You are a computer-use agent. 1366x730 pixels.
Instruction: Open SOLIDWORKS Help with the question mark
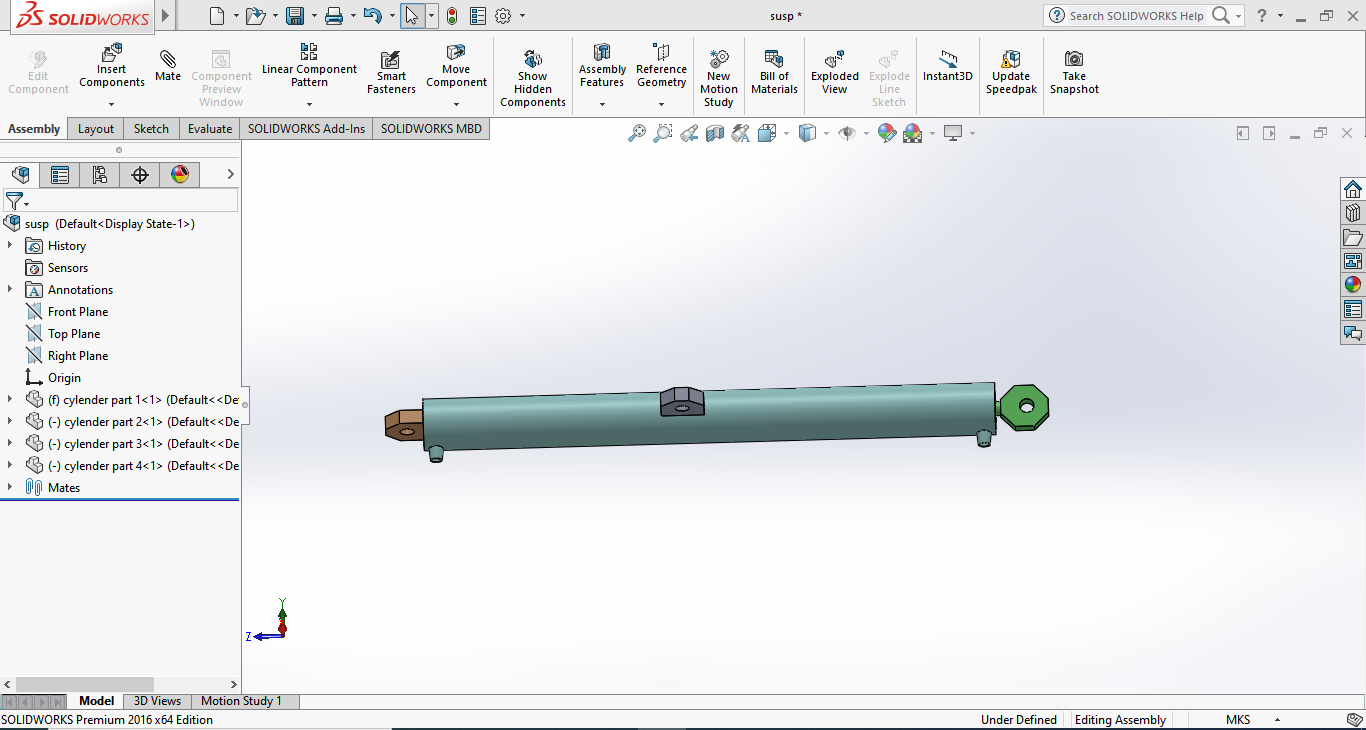point(1264,15)
